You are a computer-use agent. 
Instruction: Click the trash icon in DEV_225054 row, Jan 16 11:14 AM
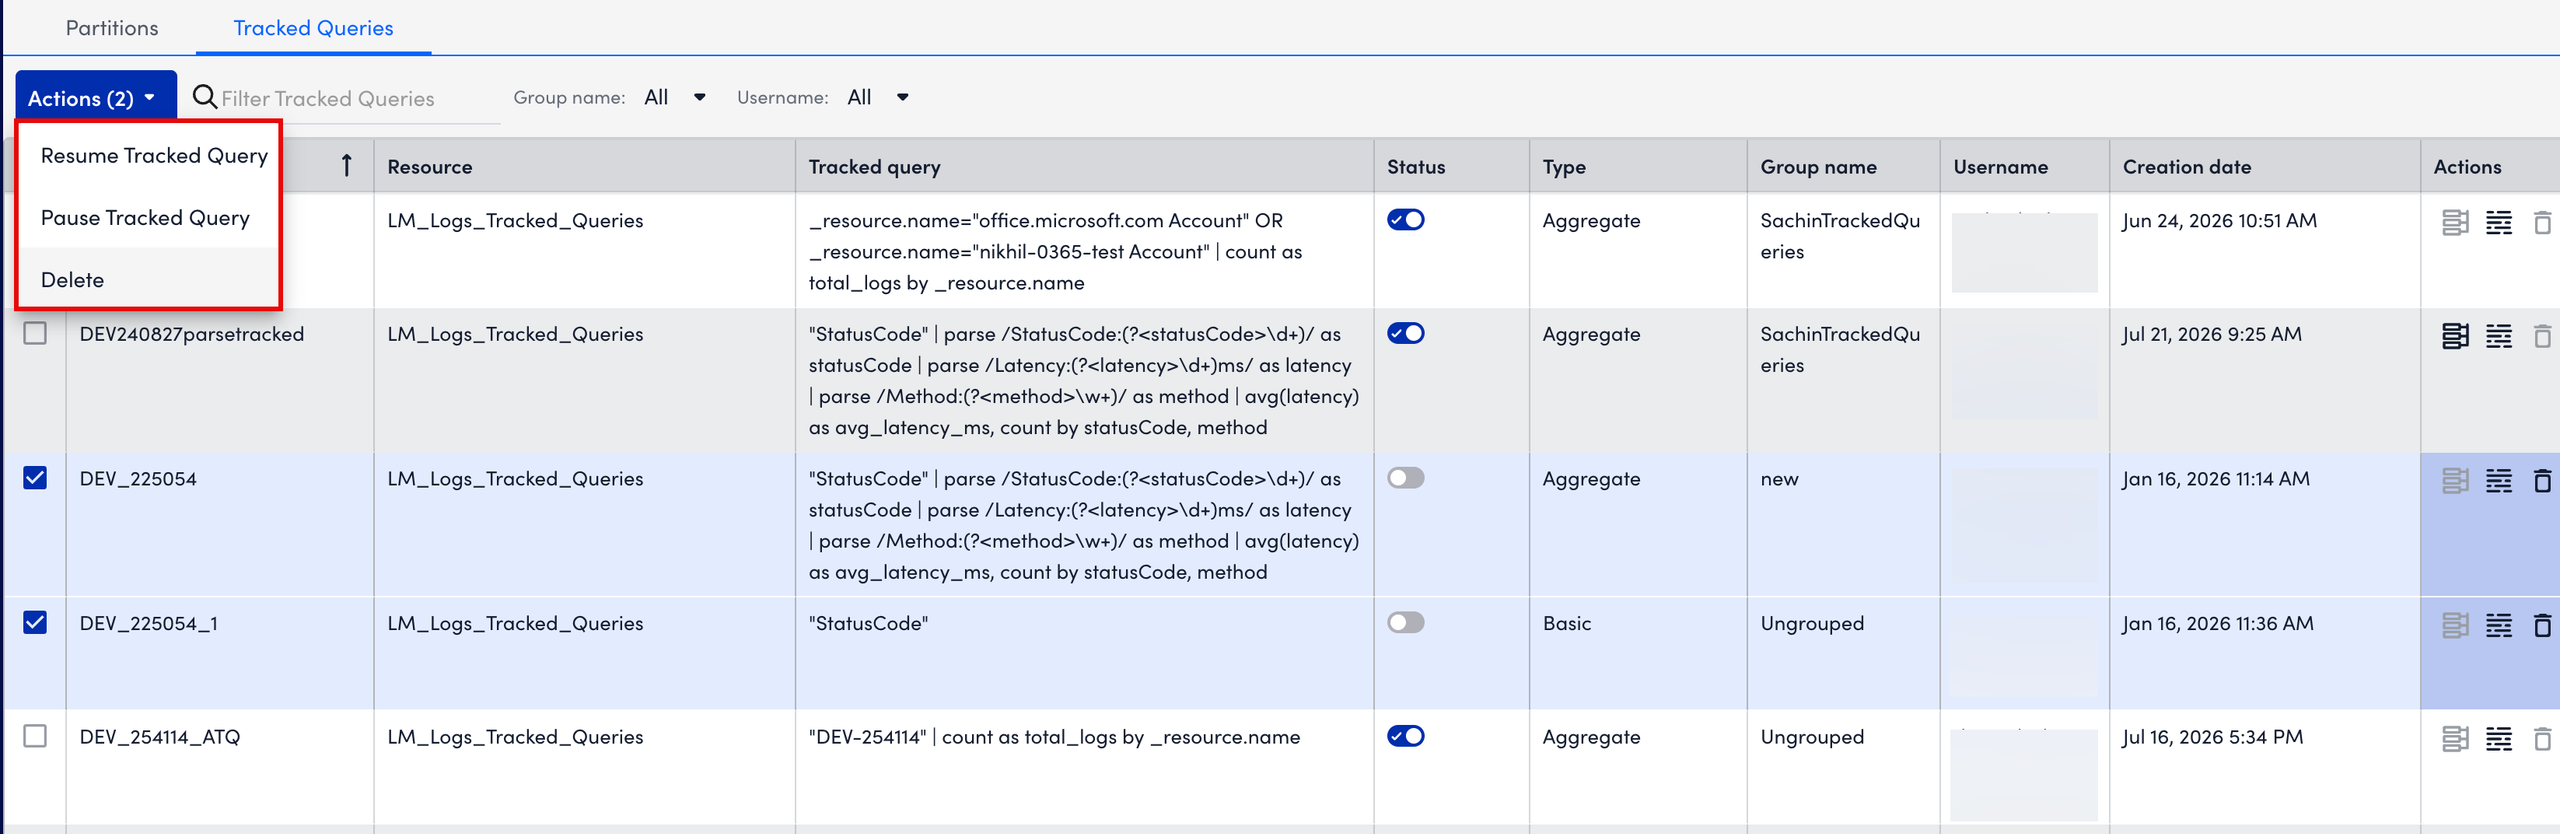pyautogui.click(x=2542, y=481)
